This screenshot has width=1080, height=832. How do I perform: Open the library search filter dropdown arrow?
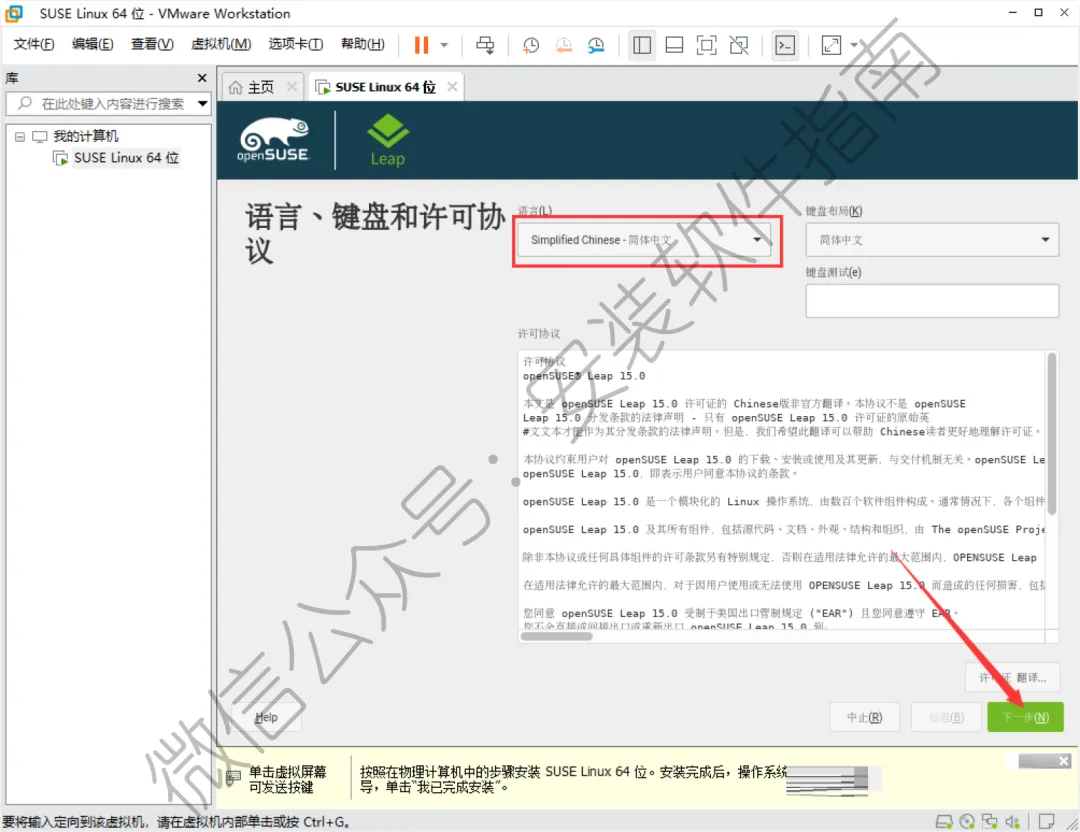202,103
